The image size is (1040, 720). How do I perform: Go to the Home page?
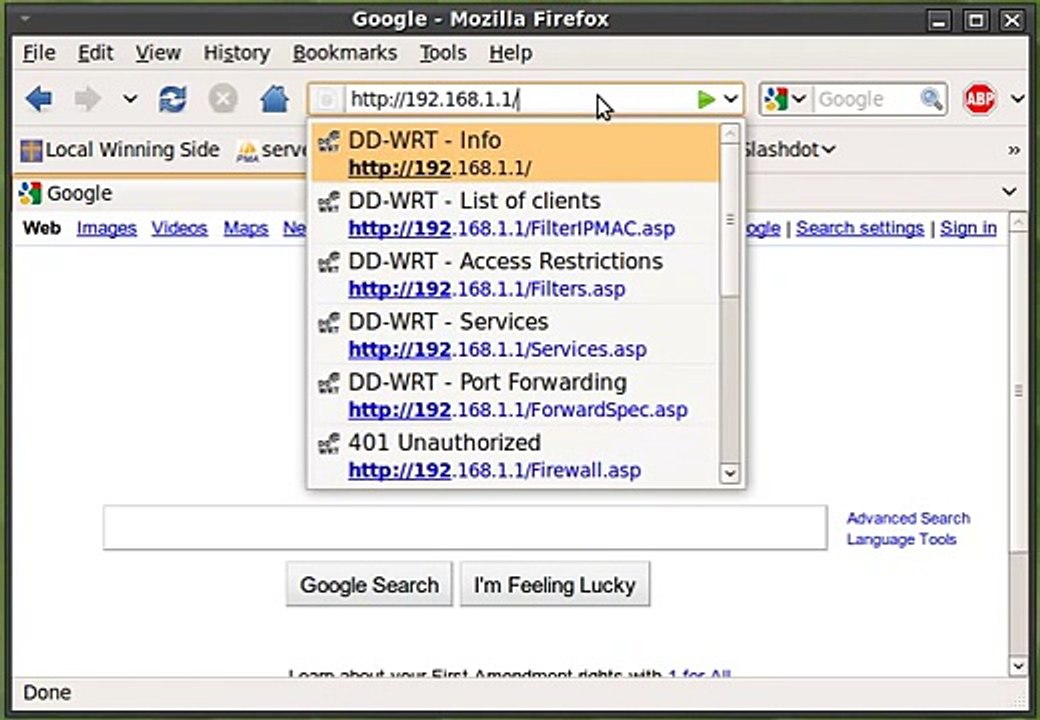click(x=275, y=99)
